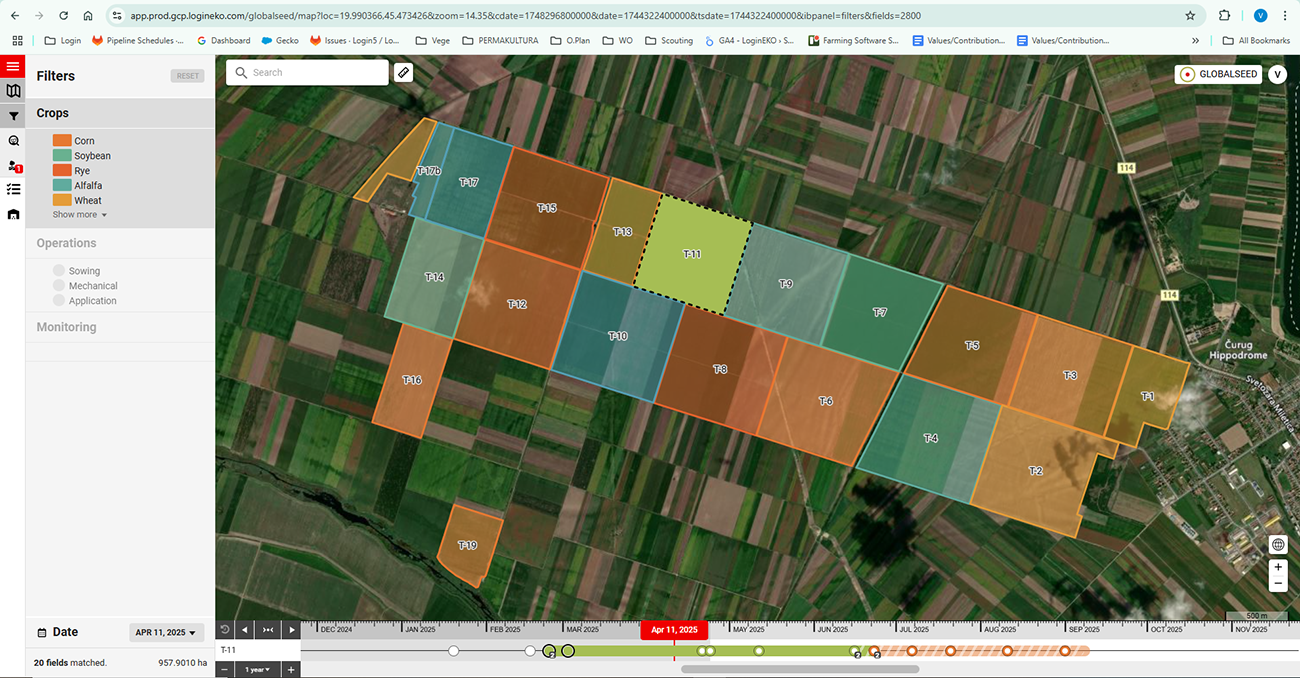This screenshot has width=1300, height=678.
Task: Toggle the Corn crop filter swatch
Action: click(x=62, y=141)
